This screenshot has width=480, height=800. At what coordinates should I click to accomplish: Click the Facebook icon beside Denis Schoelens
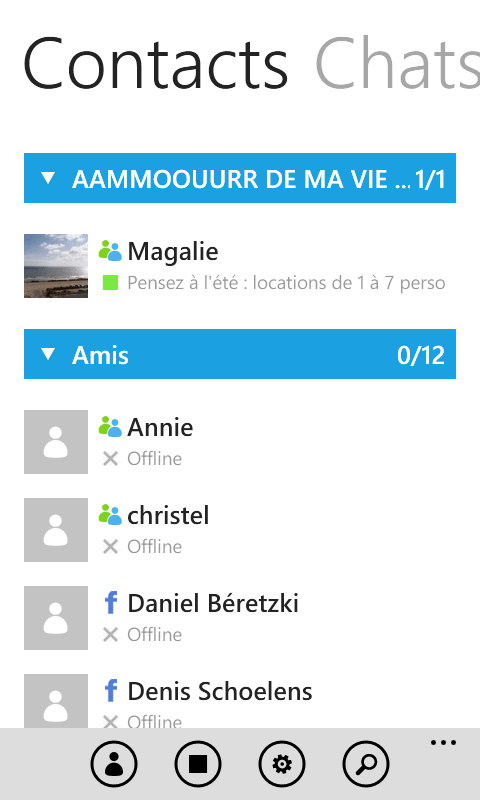pos(111,691)
